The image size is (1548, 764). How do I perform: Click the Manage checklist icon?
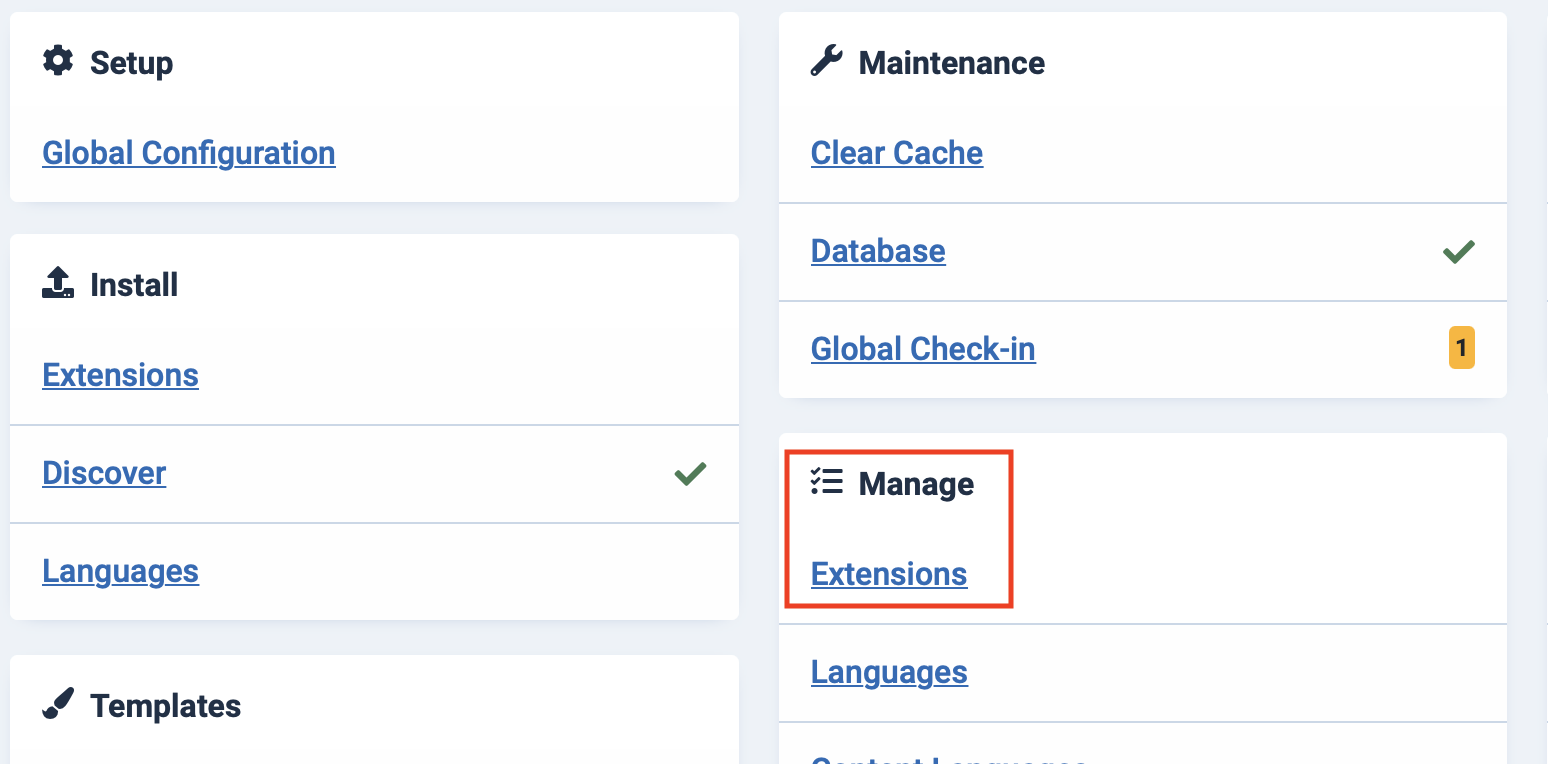pyautogui.click(x=826, y=483)
